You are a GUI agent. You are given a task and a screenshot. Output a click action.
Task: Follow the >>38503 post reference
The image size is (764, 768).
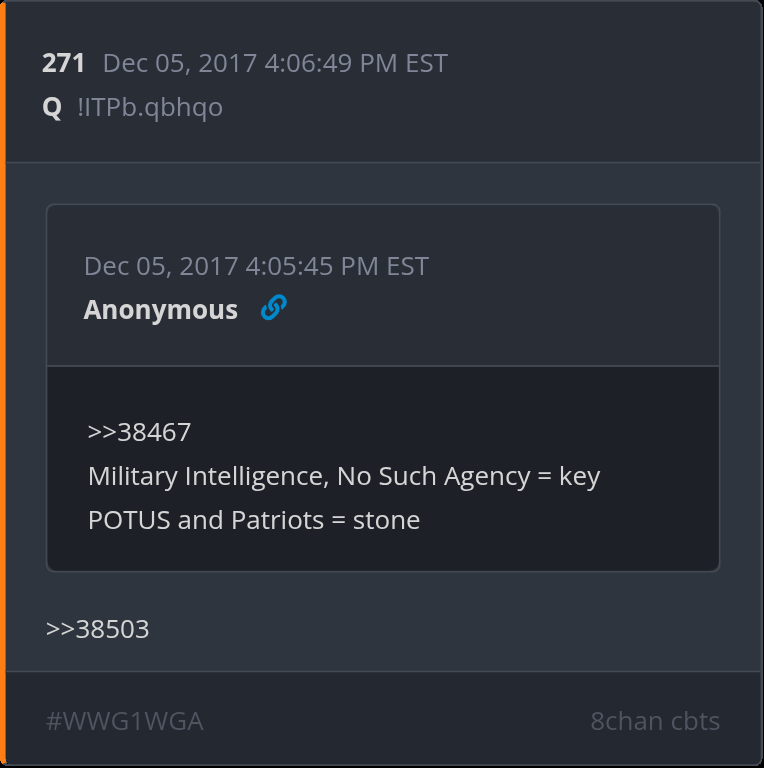(97, 629)
